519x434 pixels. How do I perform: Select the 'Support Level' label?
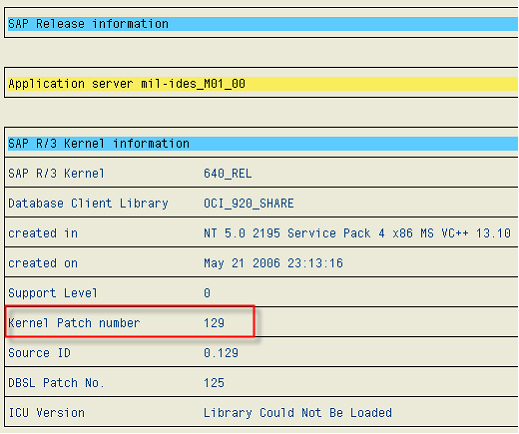coord(53,293)
